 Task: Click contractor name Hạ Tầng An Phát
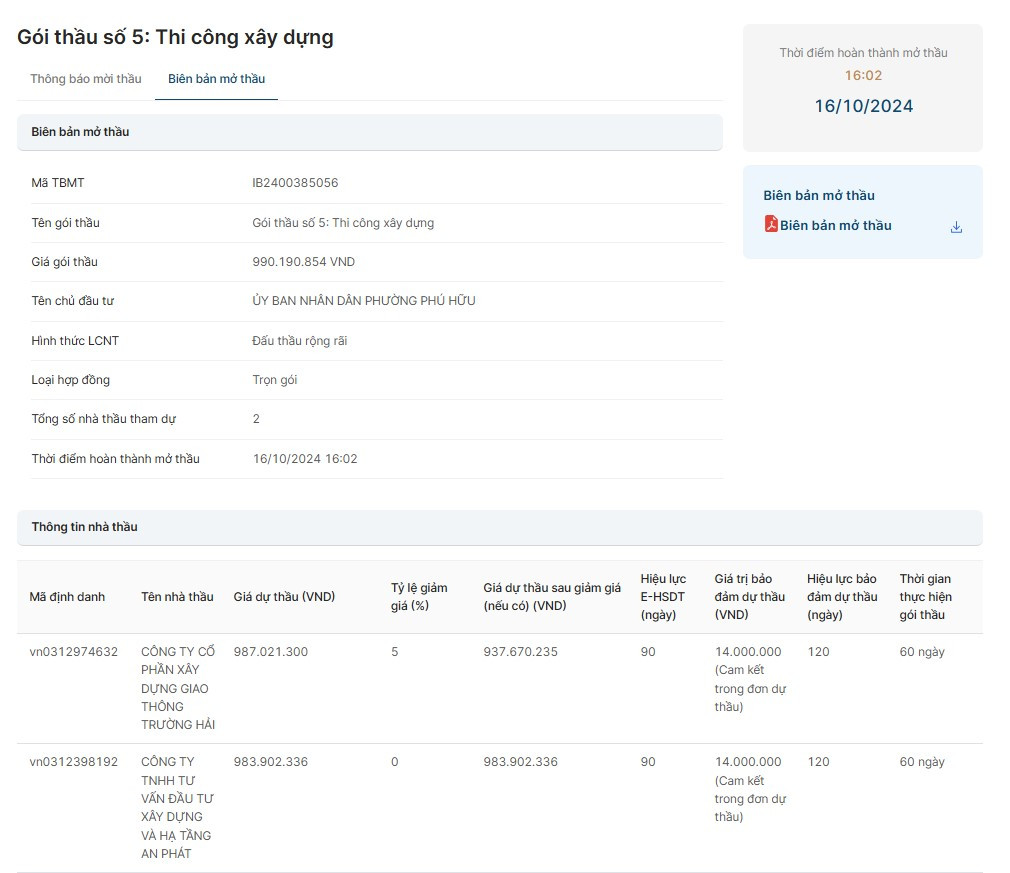click(176, 808)
